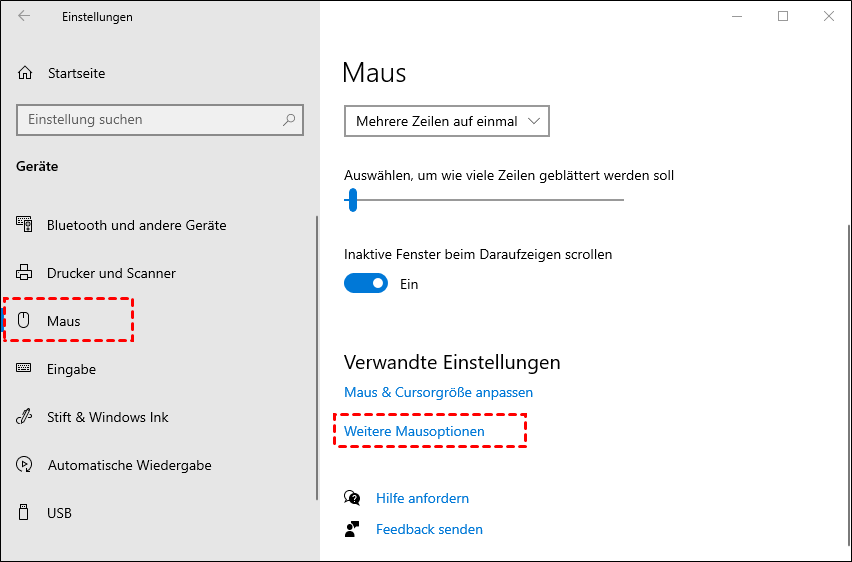Select Drucker und Scanner menu item
Image resolution: width=852 pixels, height=562 pixels.
111,273
